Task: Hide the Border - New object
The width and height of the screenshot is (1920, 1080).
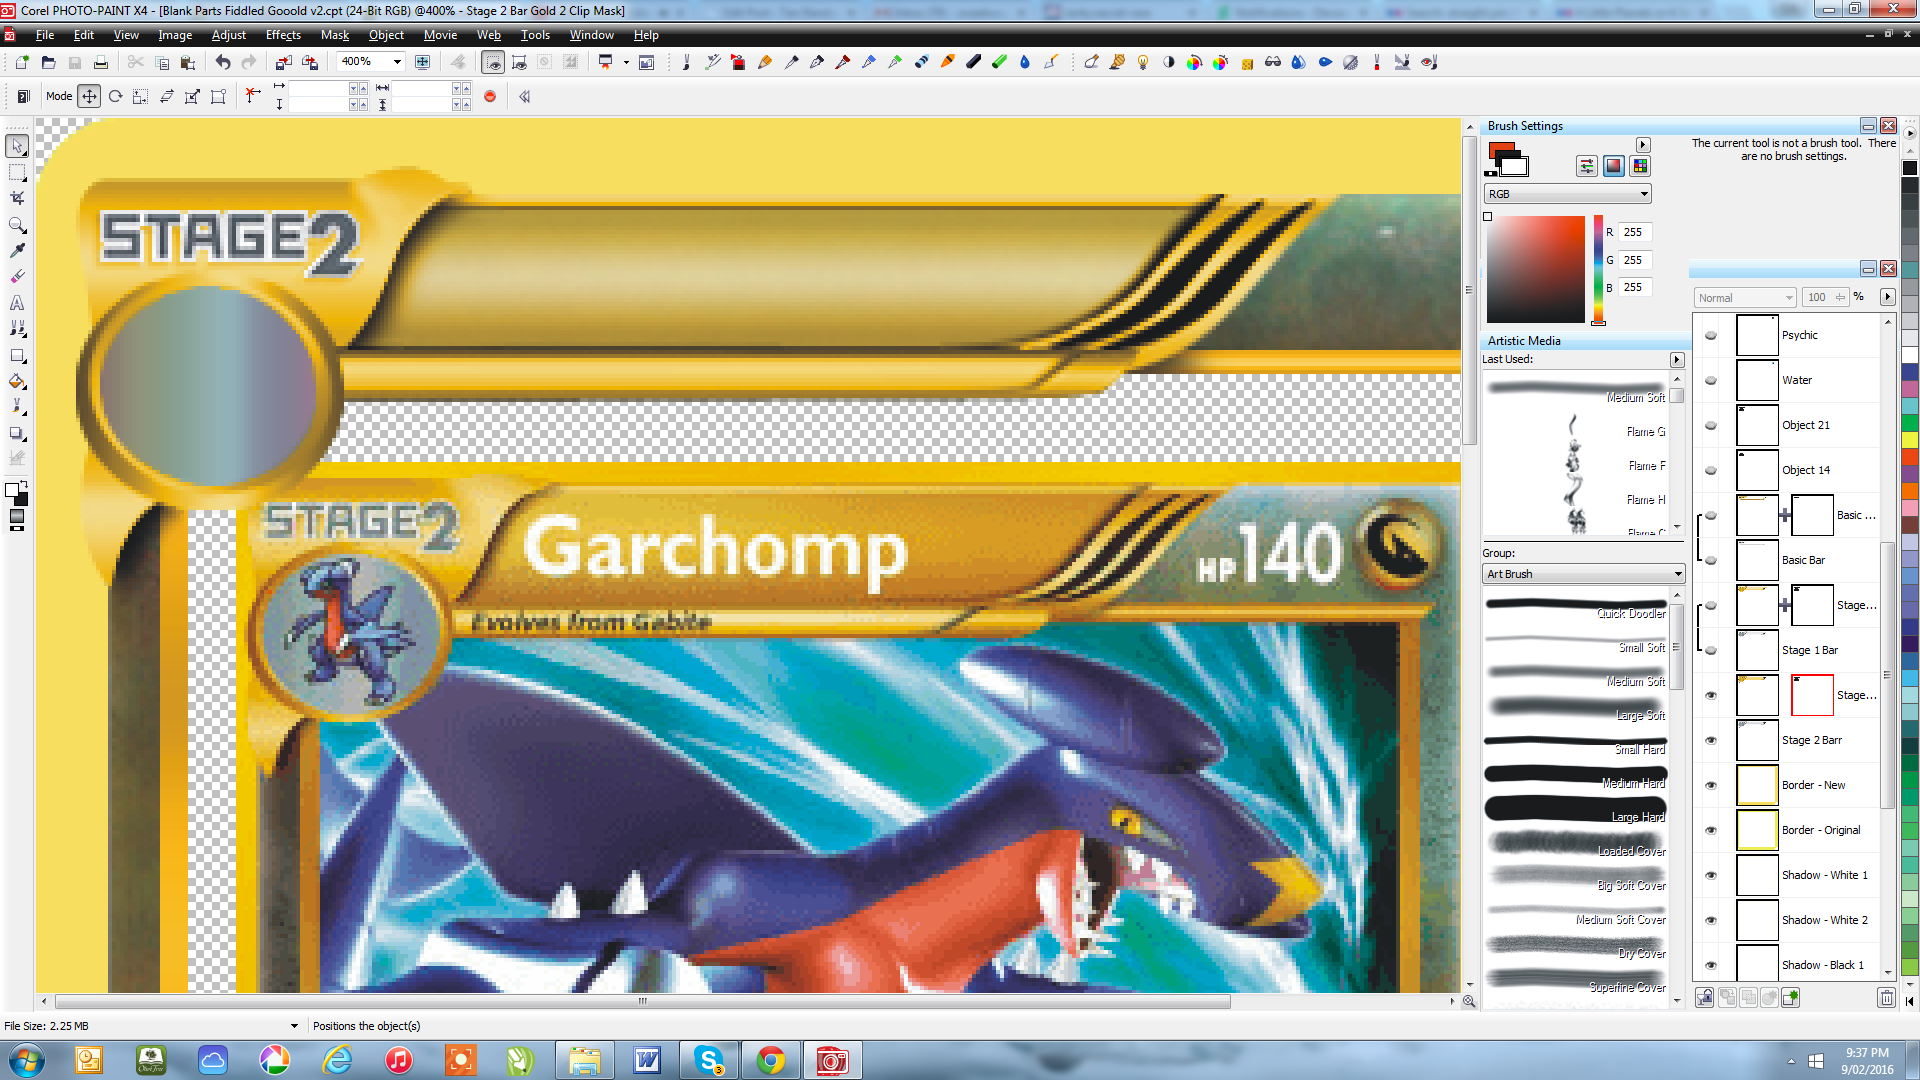Action: click(1711, 785)
